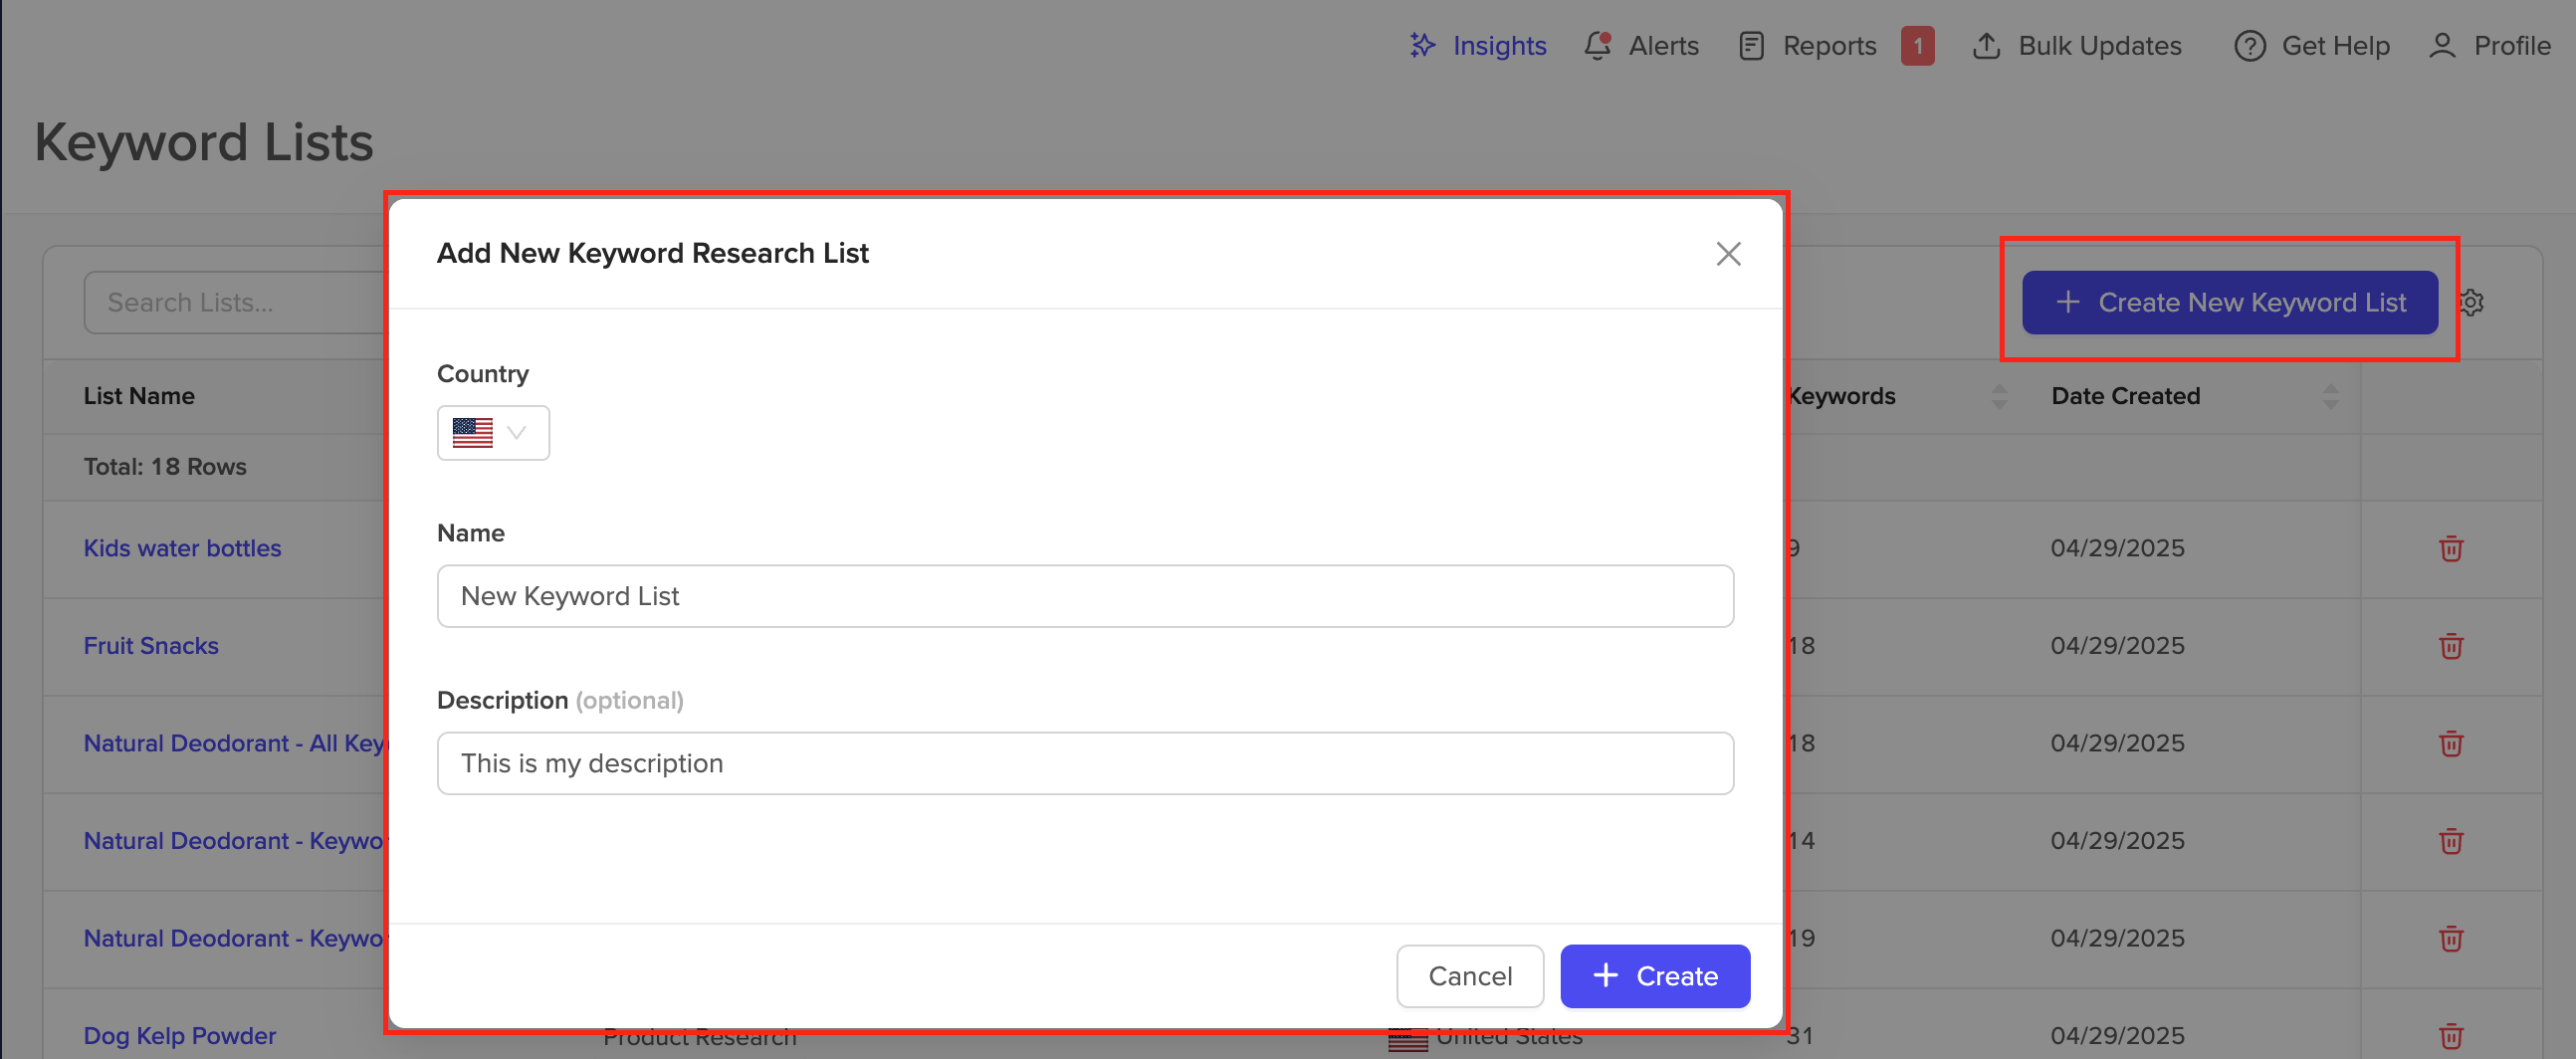This screenshot has width=2576, height=1059.
Task: Click the 31 keywords value for Dog Kelp Powder
Action: (x=1801, y=1036)
